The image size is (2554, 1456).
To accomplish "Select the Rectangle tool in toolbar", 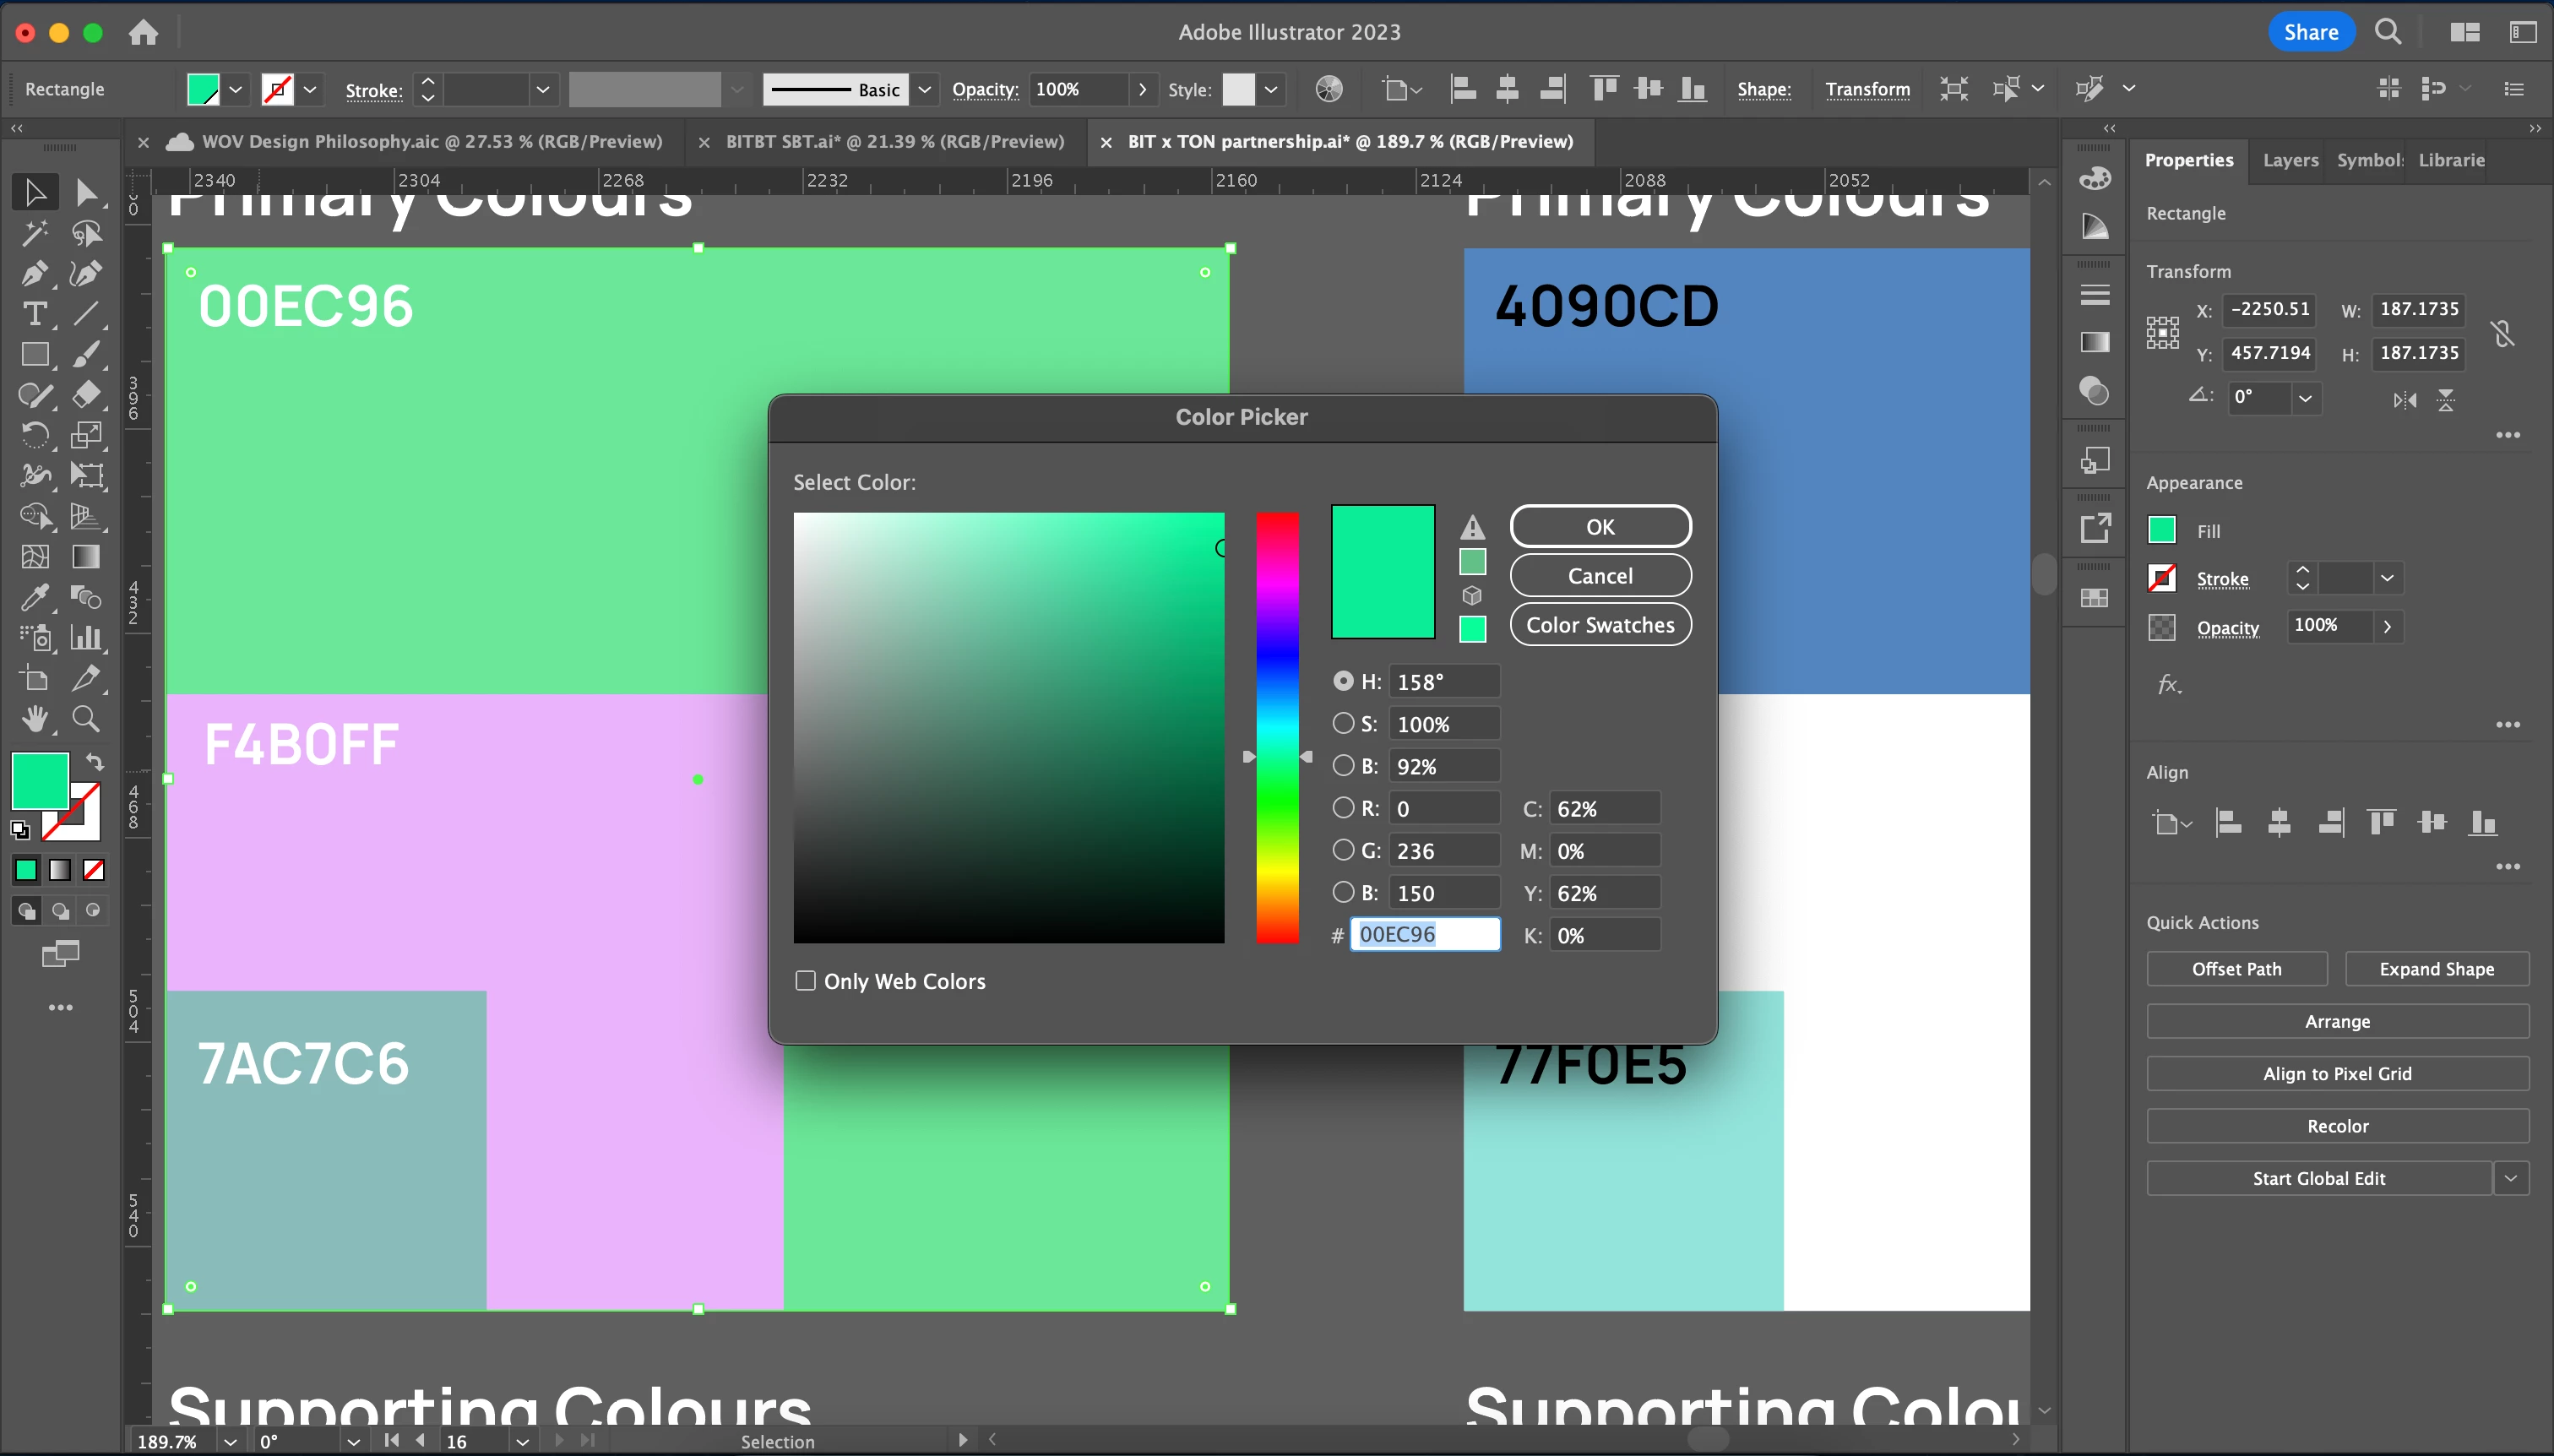I will tap(34, 354).
